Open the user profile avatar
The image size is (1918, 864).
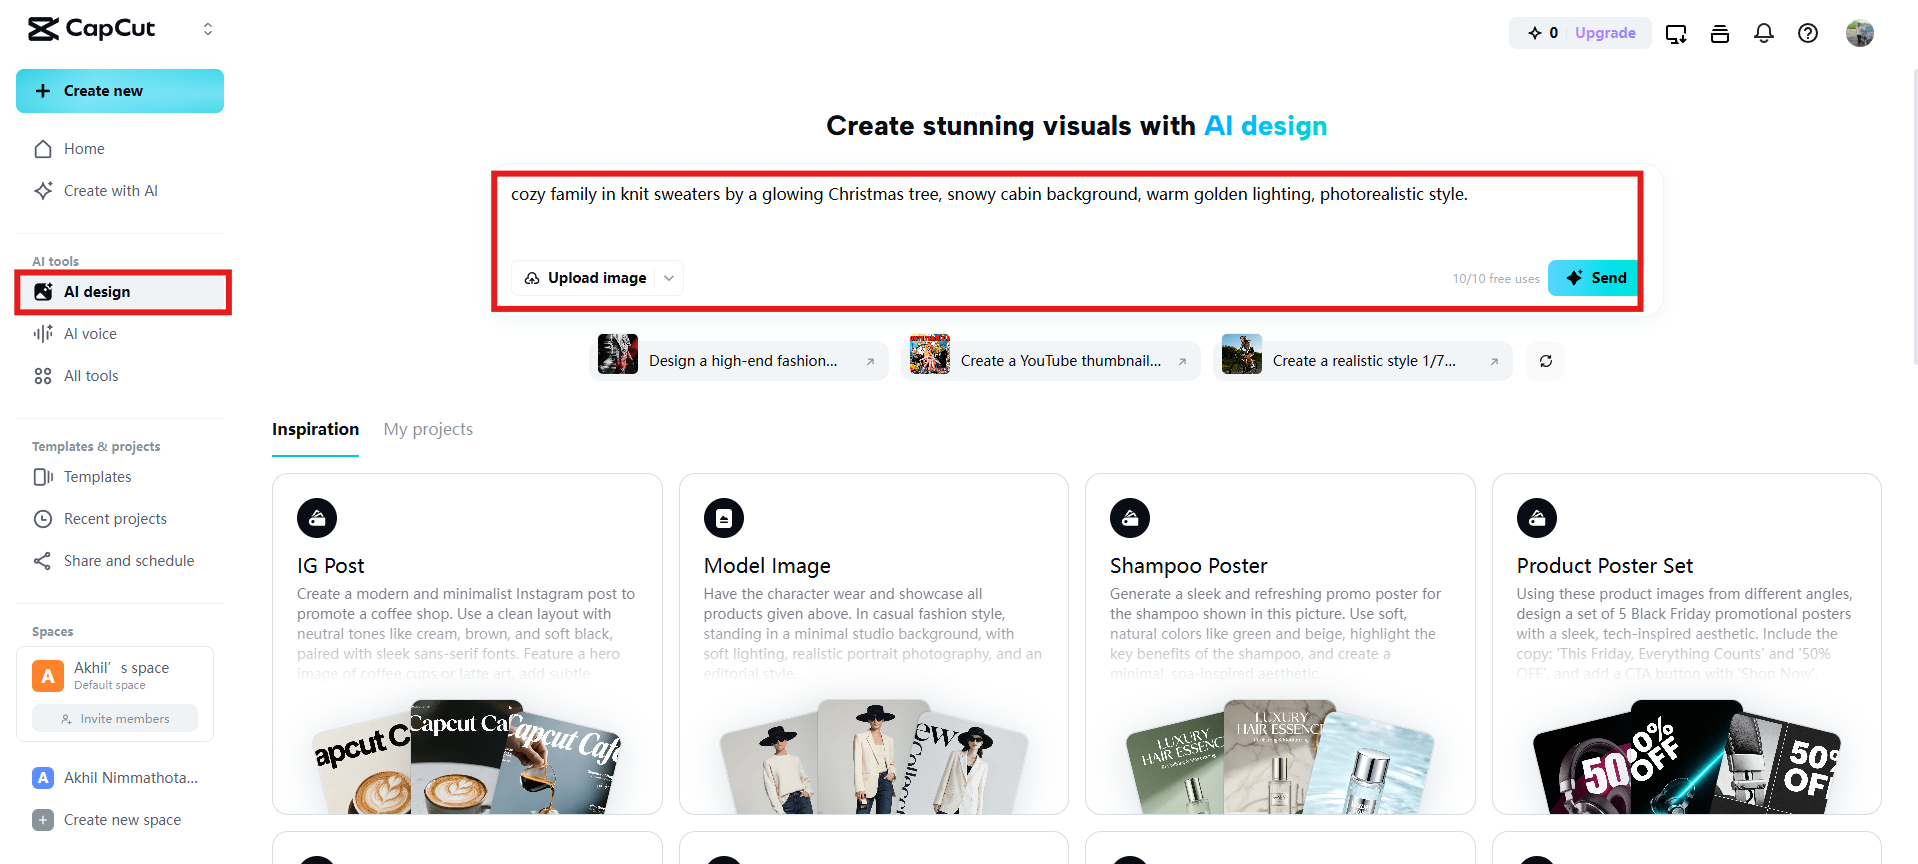(x=1859, y=33)
